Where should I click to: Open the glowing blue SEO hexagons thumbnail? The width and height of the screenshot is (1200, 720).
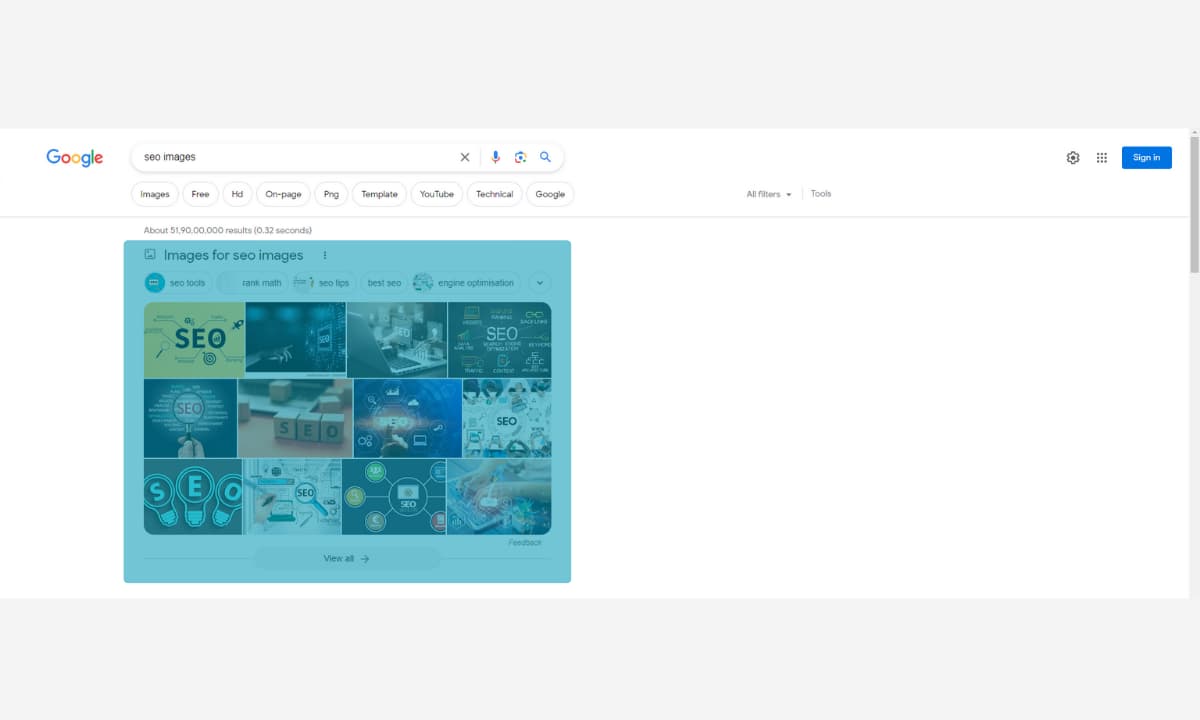pos(408,418)
